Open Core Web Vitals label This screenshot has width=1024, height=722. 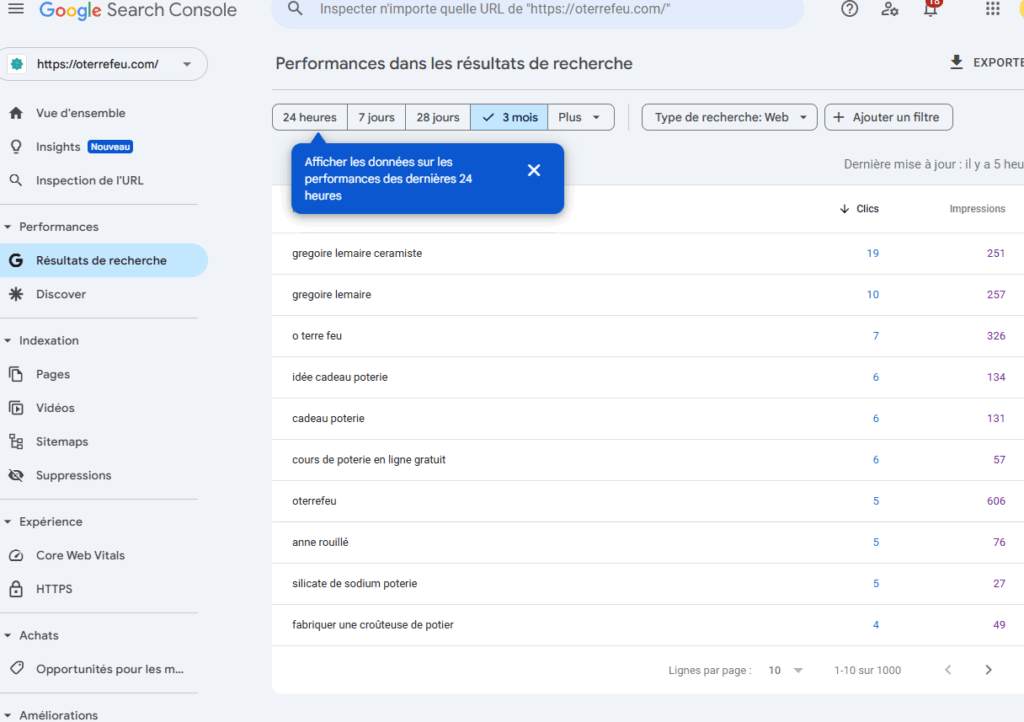(80, 556)
